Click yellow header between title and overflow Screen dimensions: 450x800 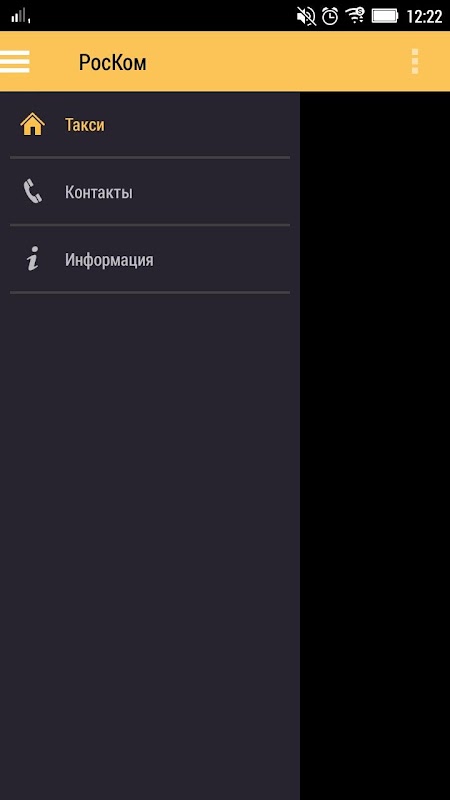point(278,62)
